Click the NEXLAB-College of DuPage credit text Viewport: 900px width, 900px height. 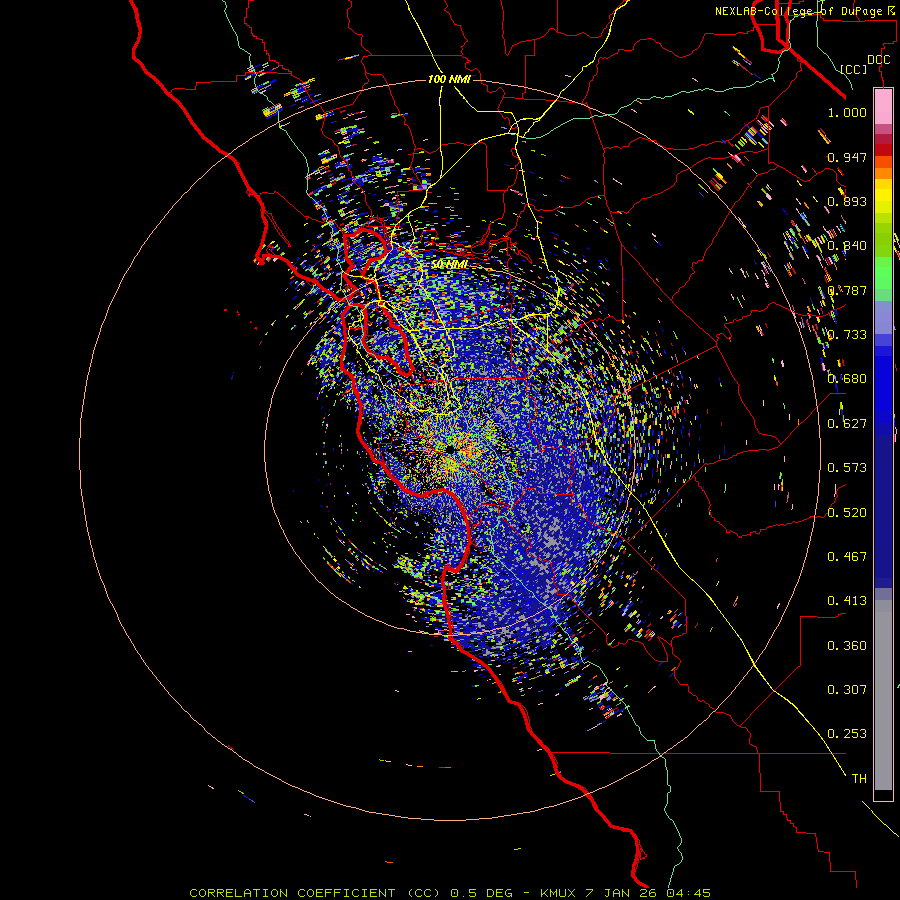coord(806,11)
